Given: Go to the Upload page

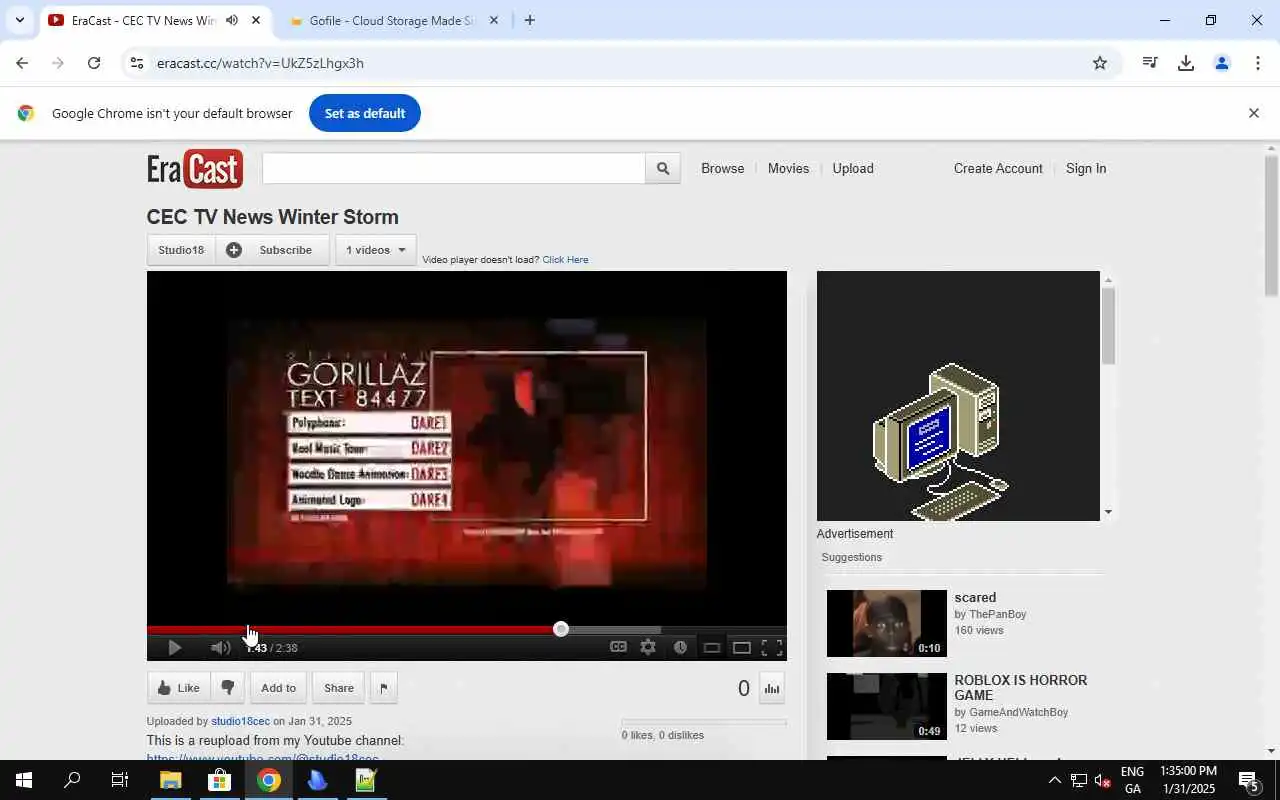Looking at the screenshot, I should click(853, 169).
